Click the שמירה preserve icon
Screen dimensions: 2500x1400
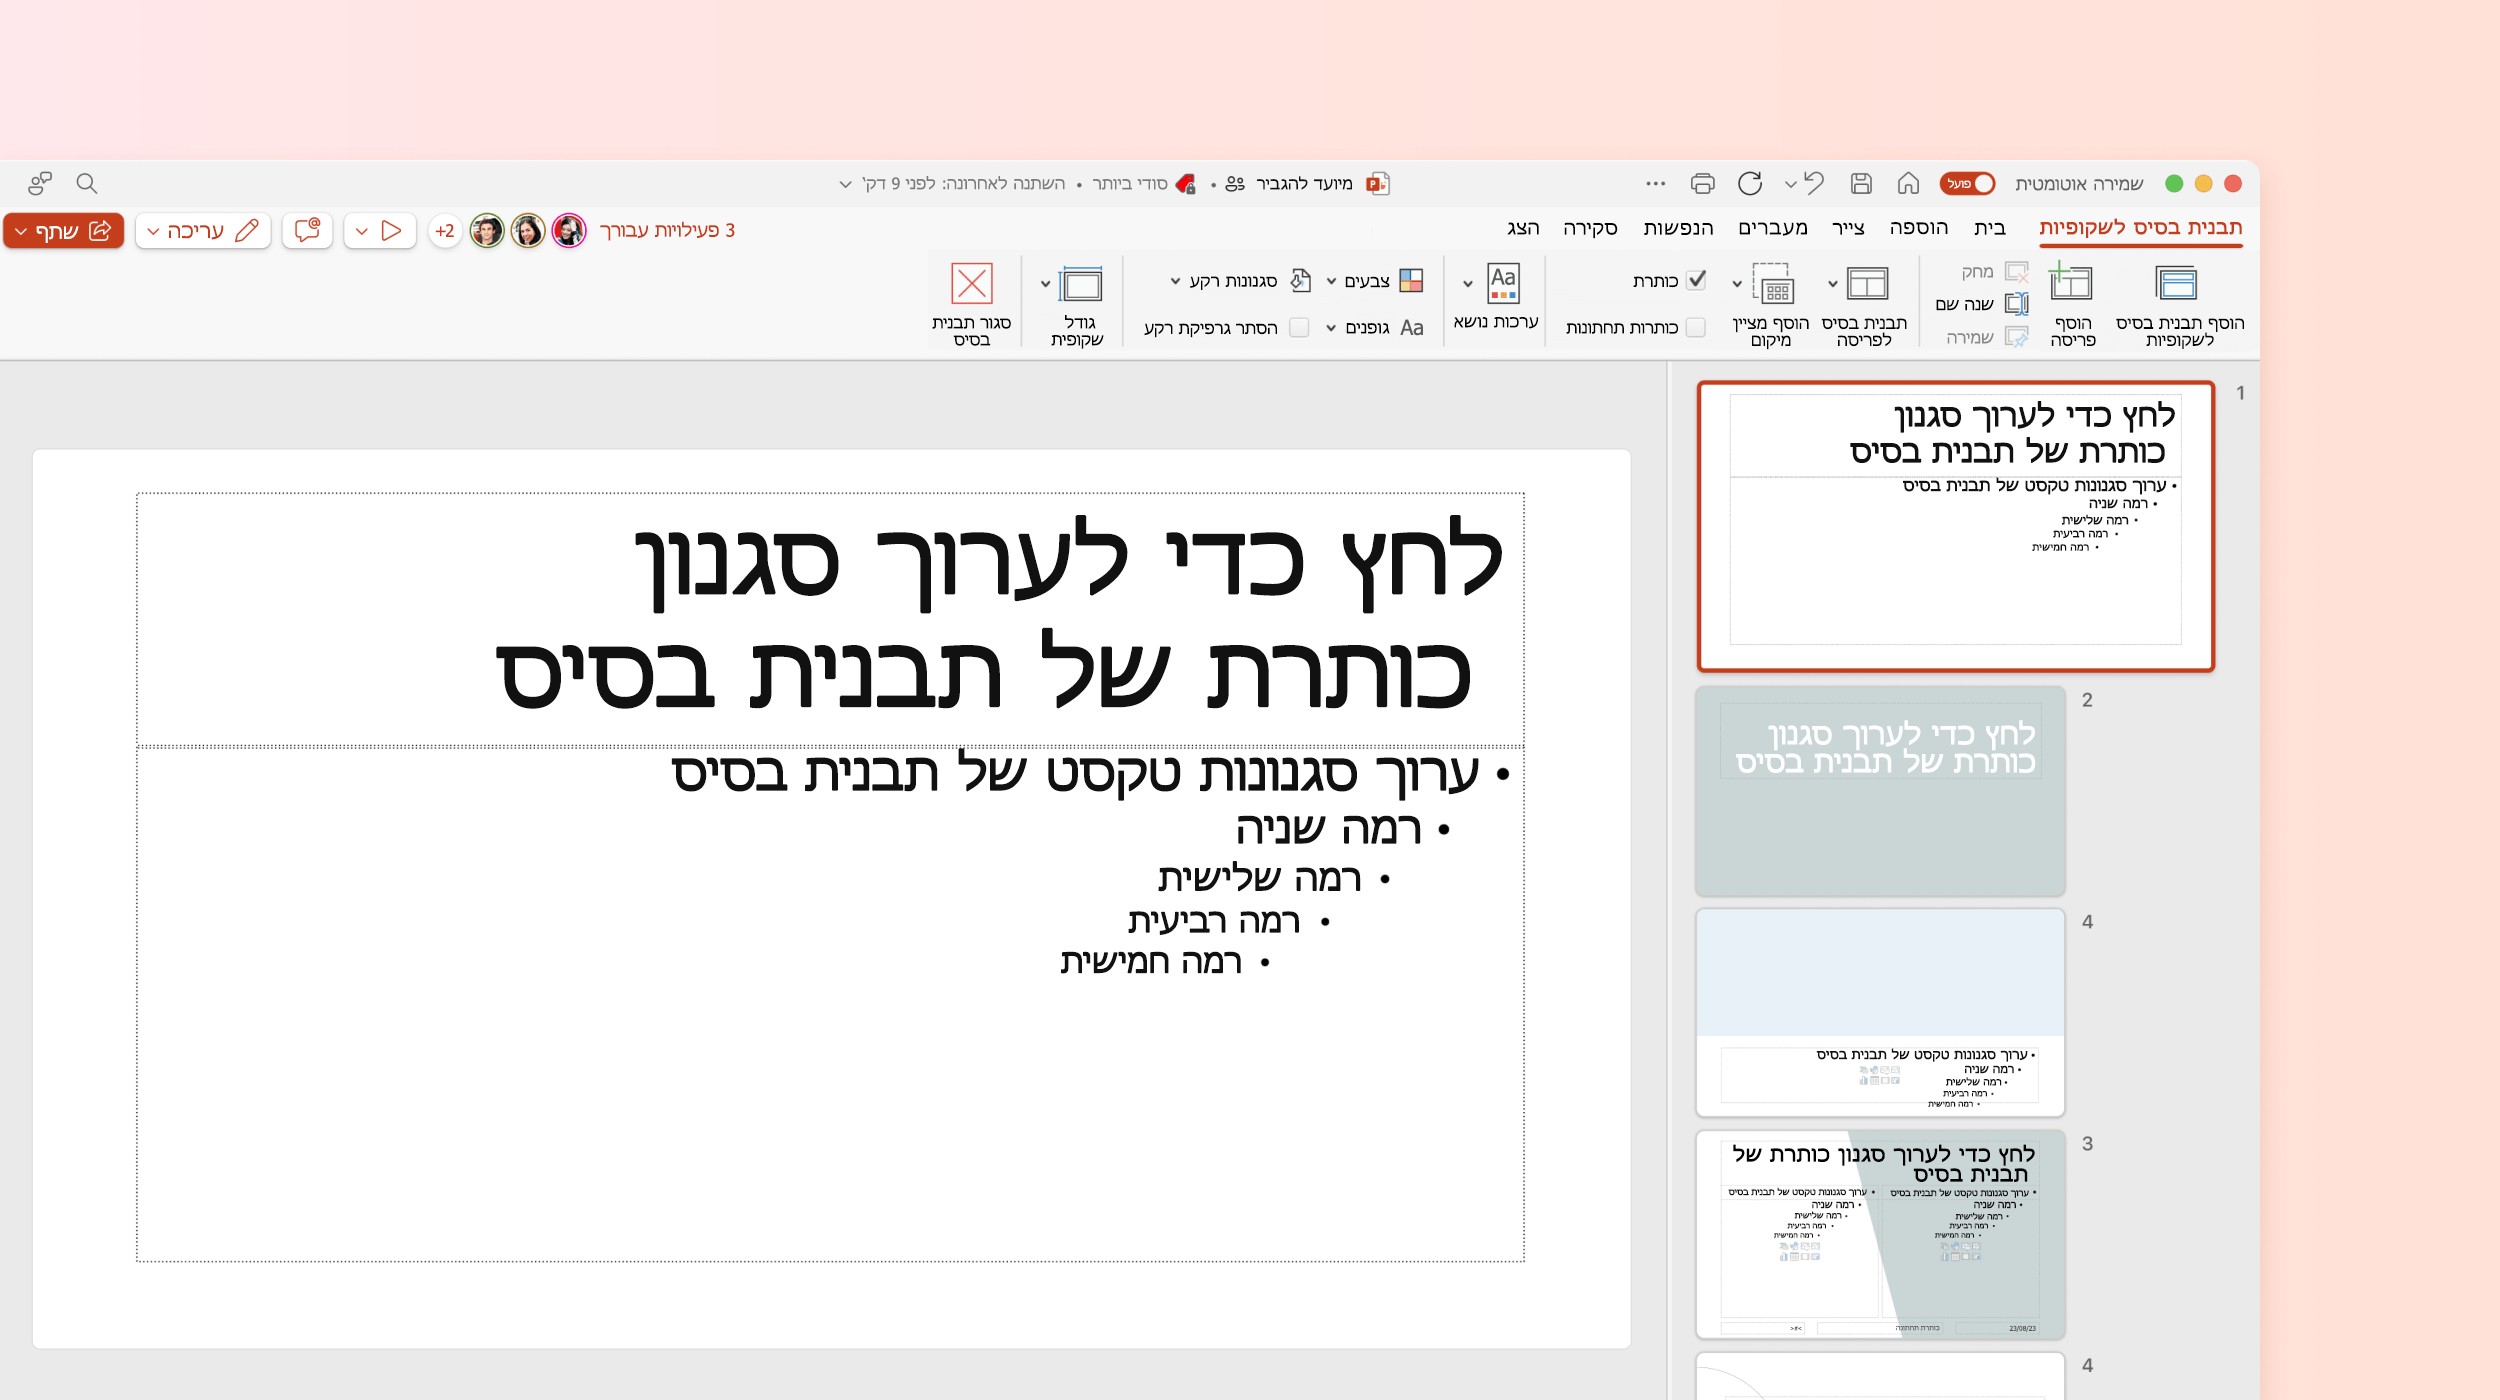[x=2017, y=337]
